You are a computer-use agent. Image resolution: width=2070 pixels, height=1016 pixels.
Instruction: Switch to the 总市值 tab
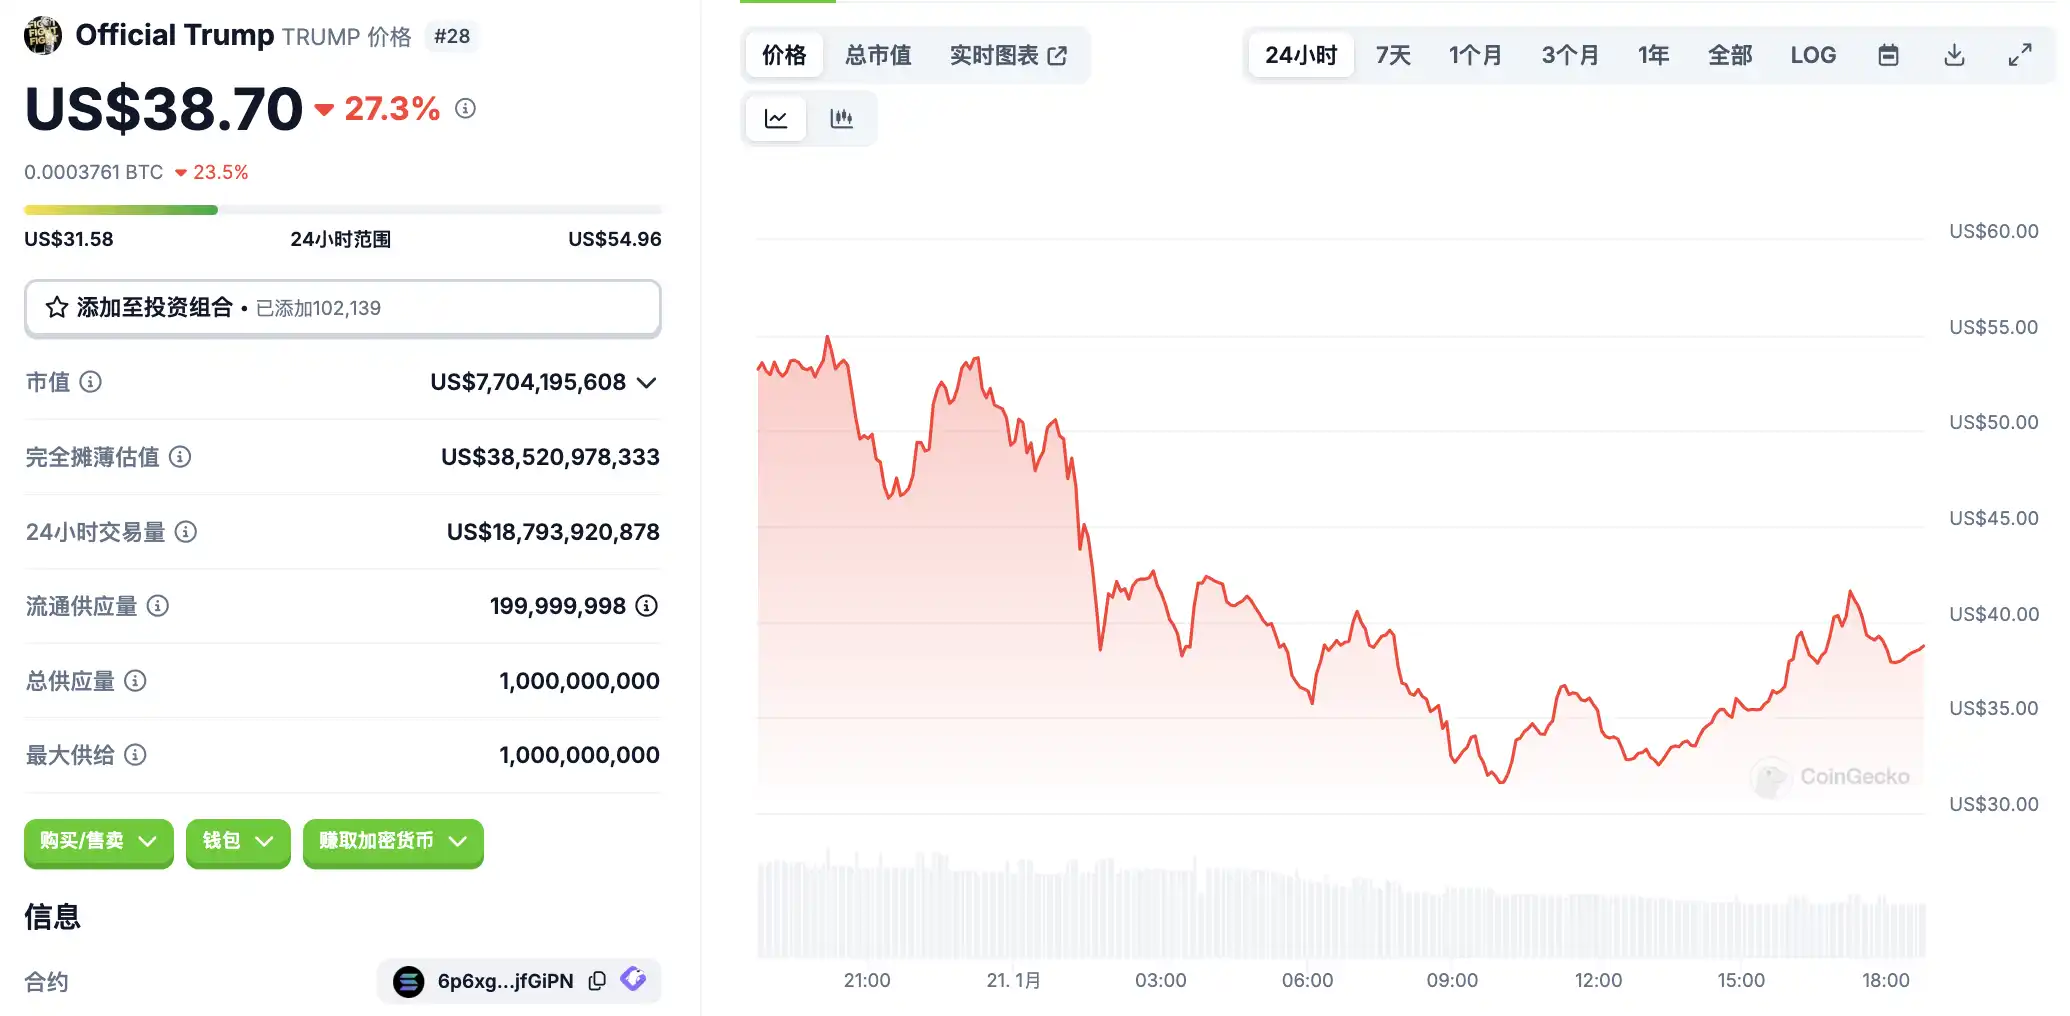point(878,55)
